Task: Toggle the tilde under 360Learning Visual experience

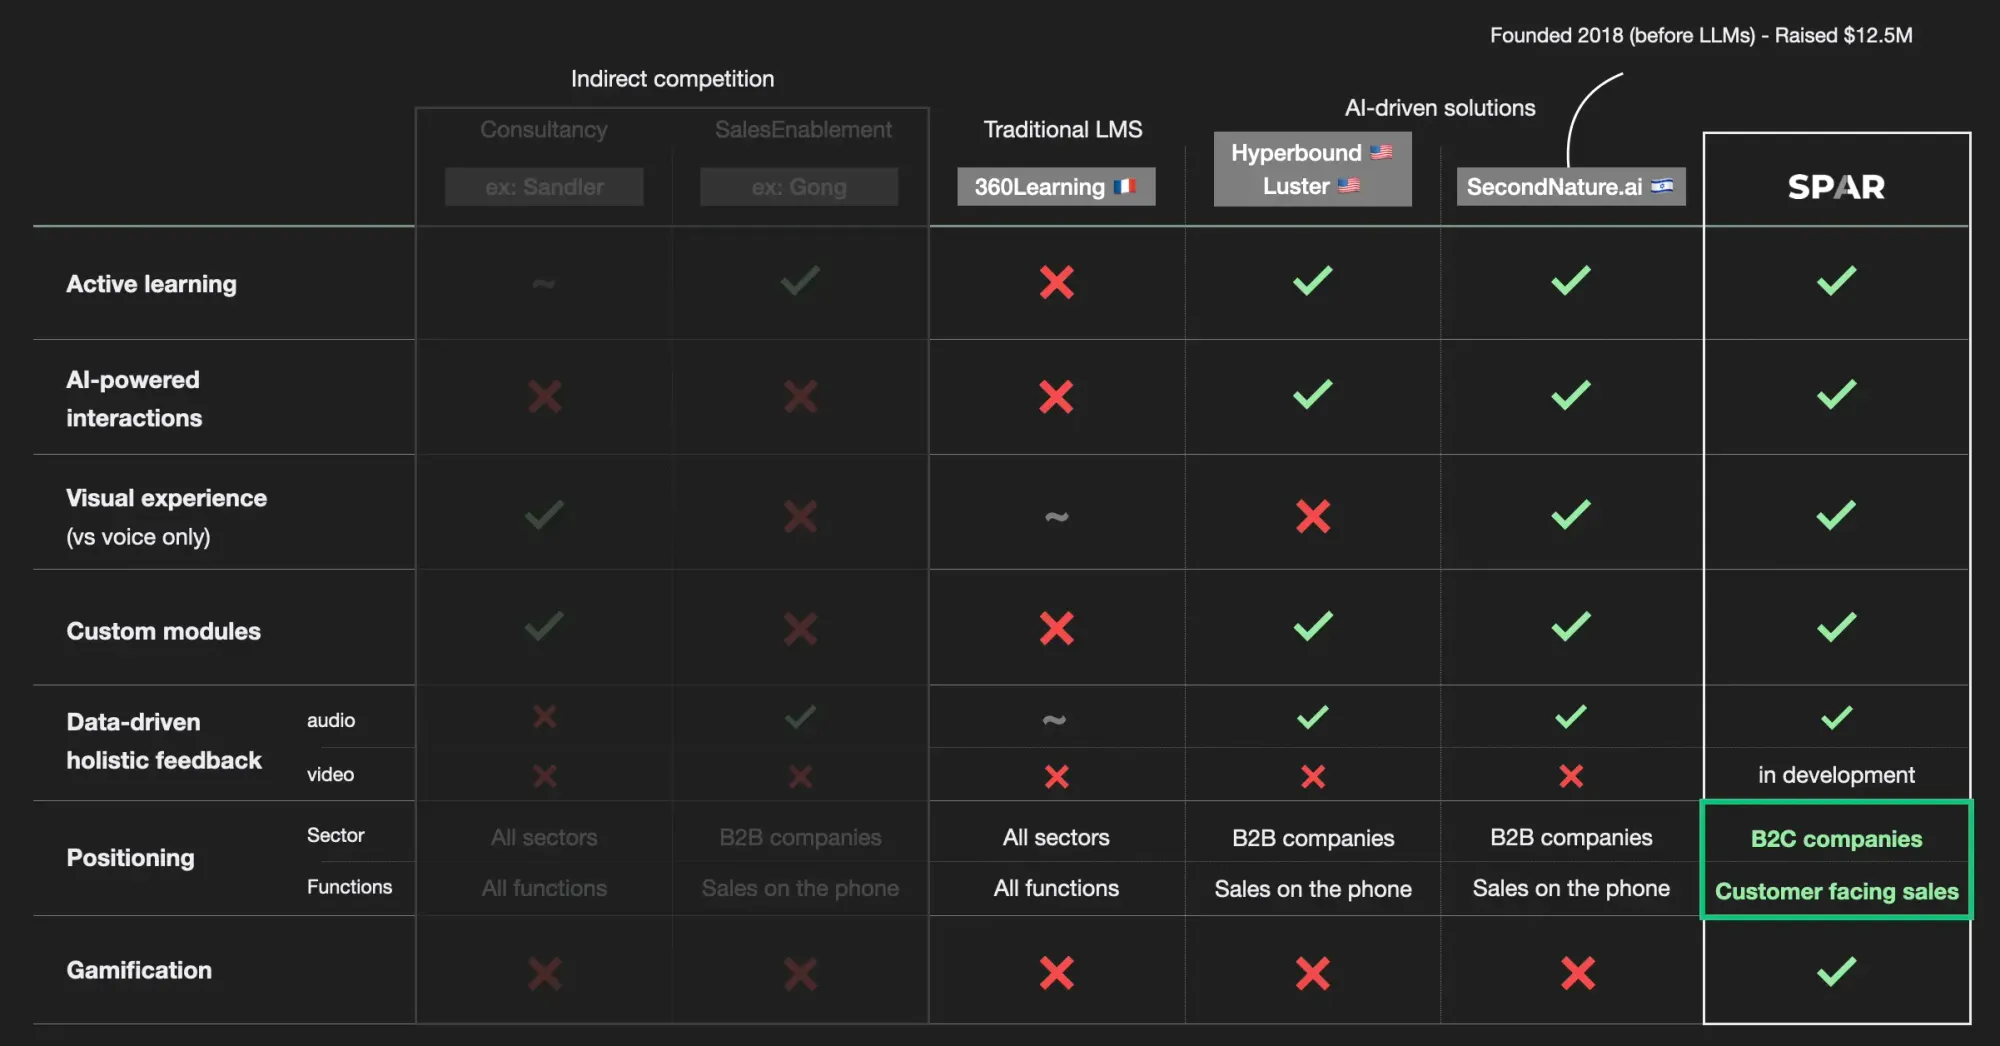Action: [x=1056, y=516]
